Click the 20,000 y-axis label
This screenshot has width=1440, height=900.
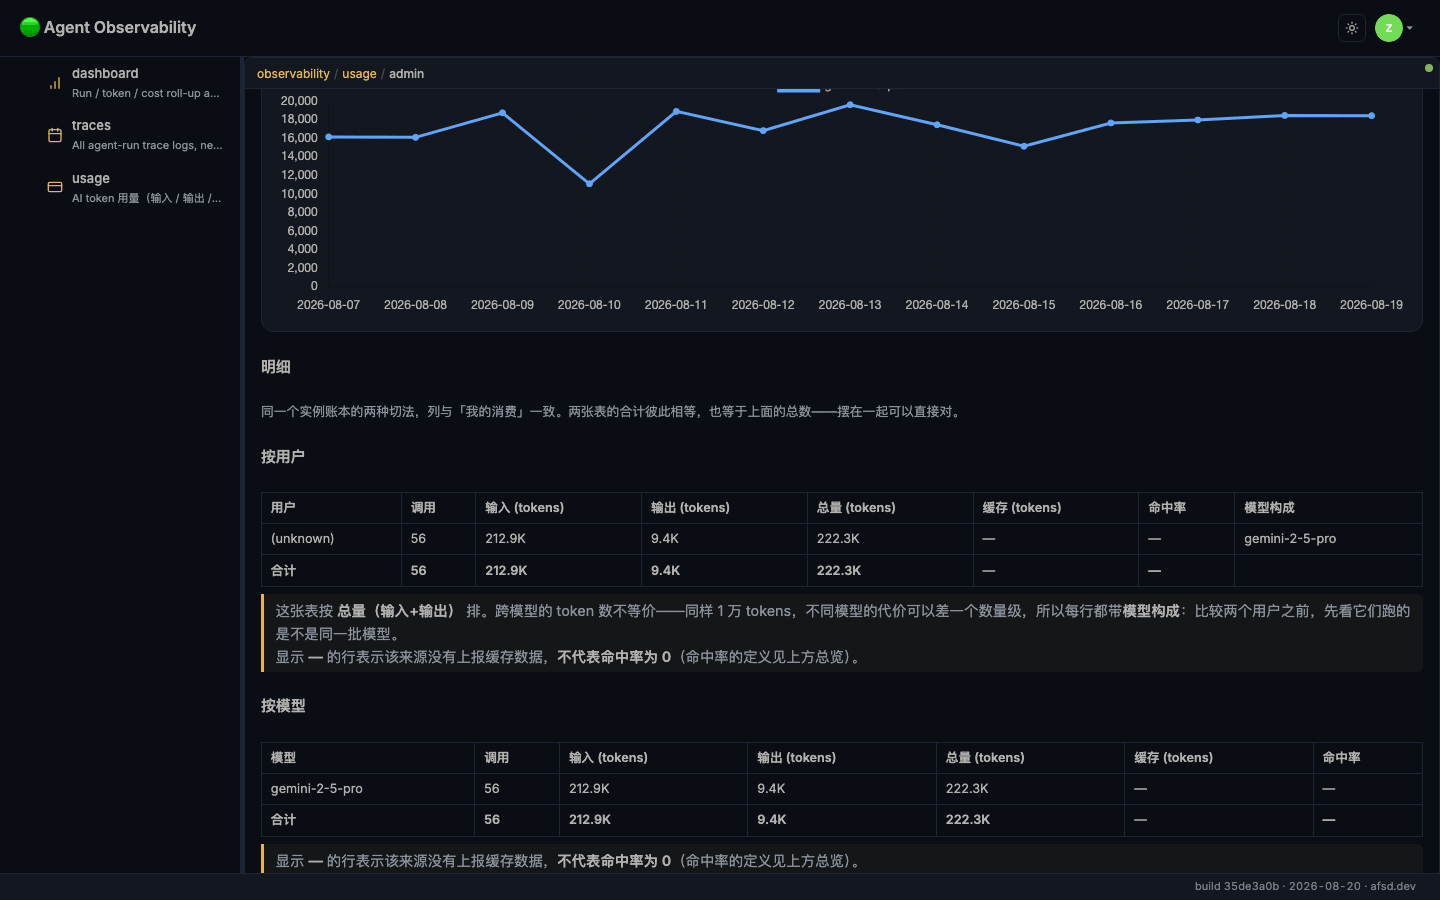[299, 101]
